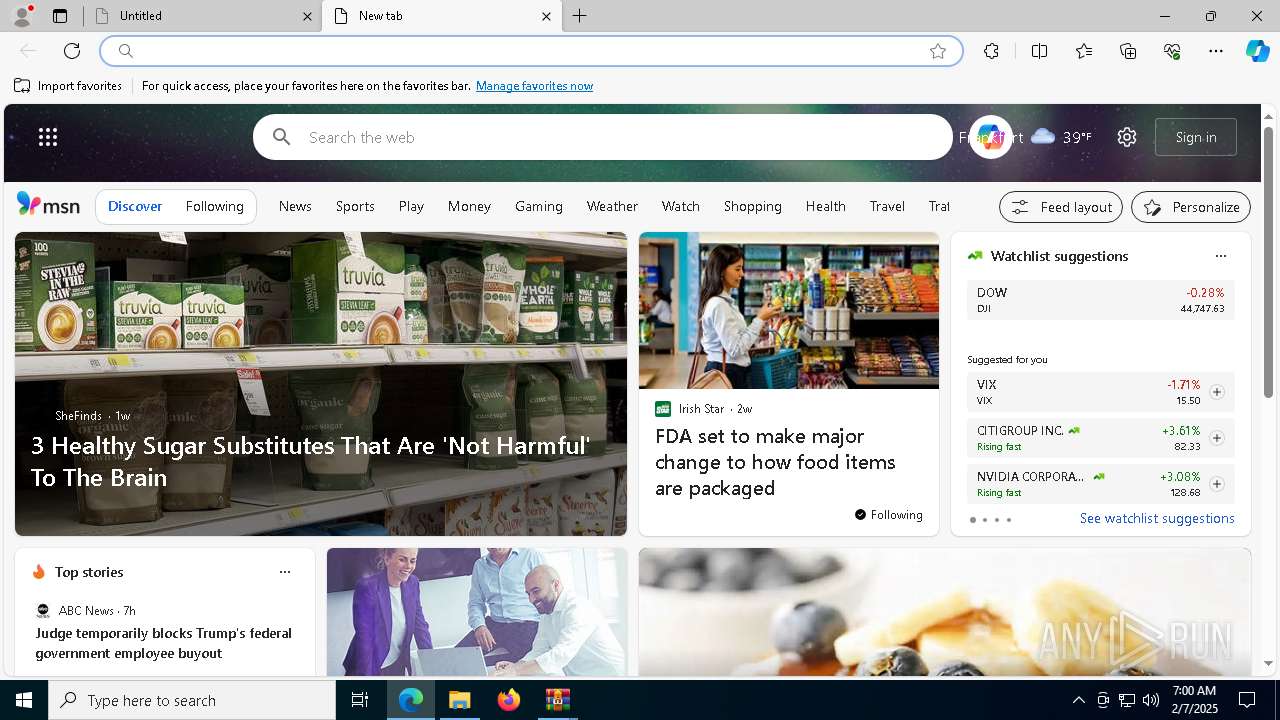Switch to the Untitled tab
The height and width of the screenshot is (720, 1280).
(203, 16)
